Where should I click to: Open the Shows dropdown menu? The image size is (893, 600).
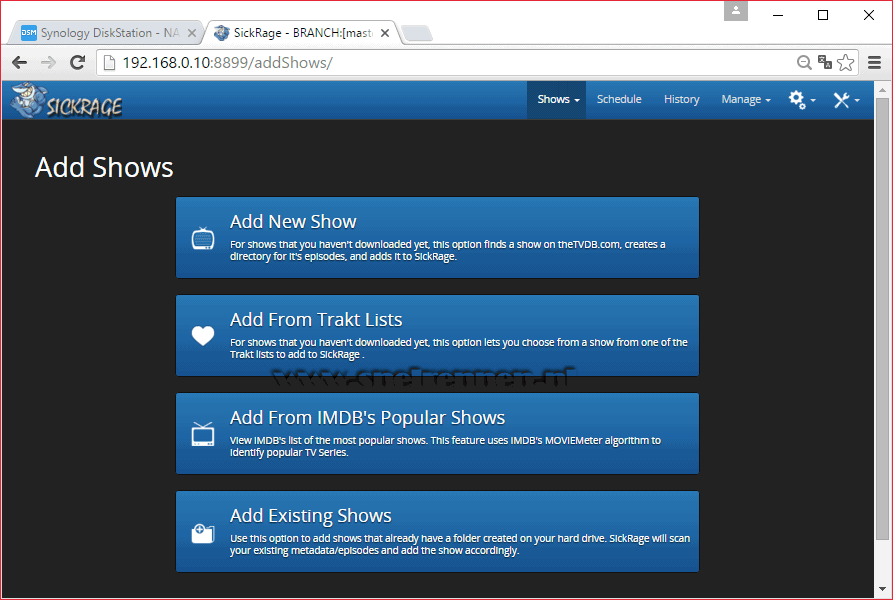(558, 100)
